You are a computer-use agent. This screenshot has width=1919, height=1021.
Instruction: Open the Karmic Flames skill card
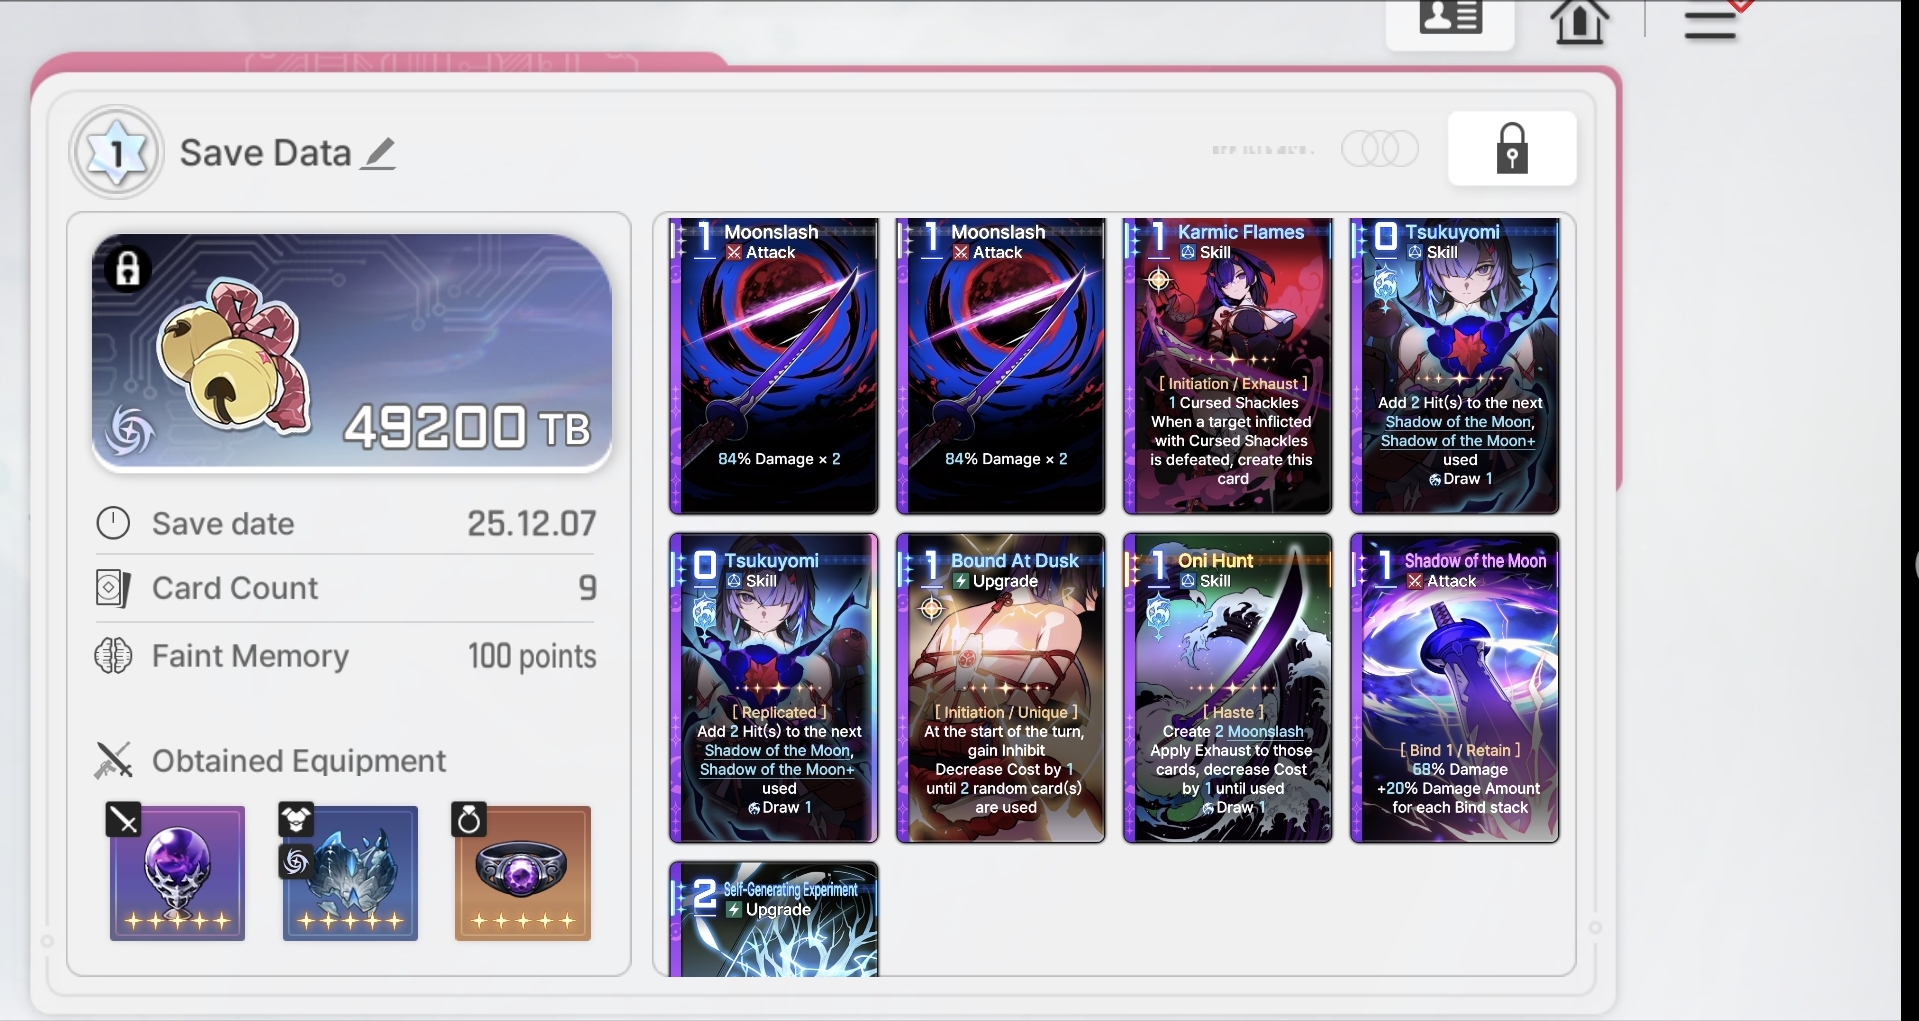pyautogui.click(x=1228, y=366)
